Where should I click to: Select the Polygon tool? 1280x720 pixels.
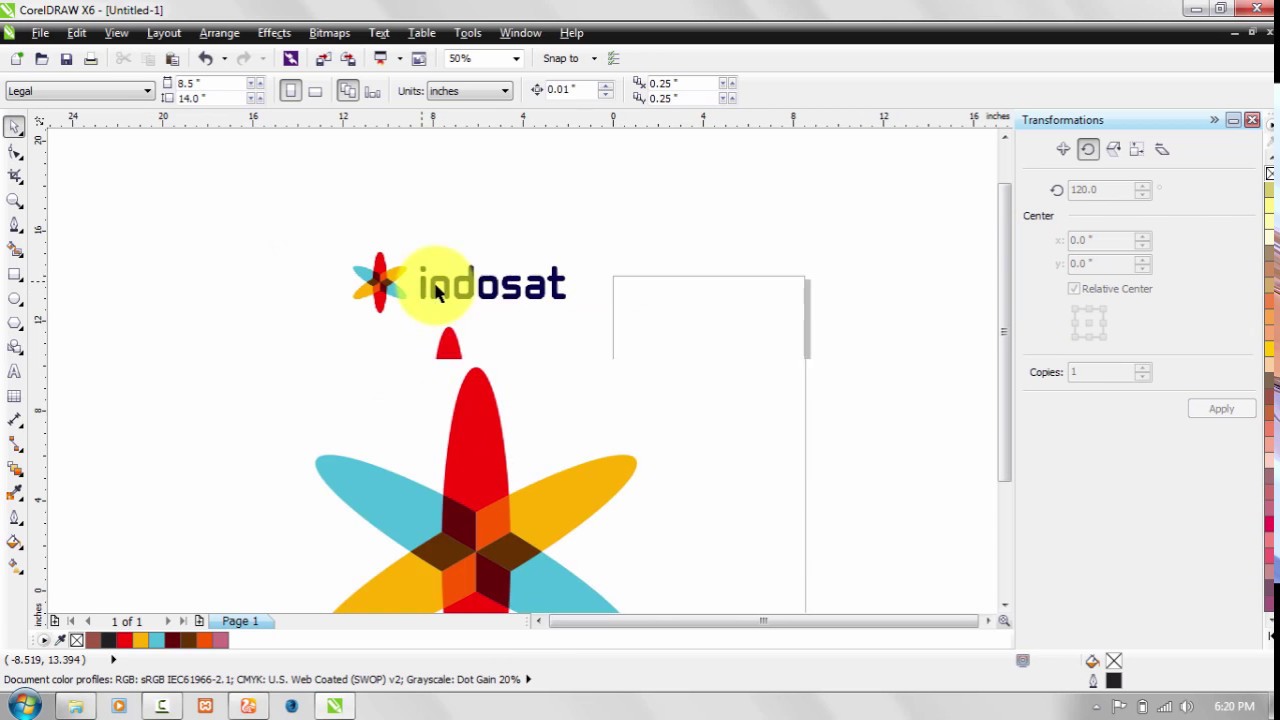point(14,323)
